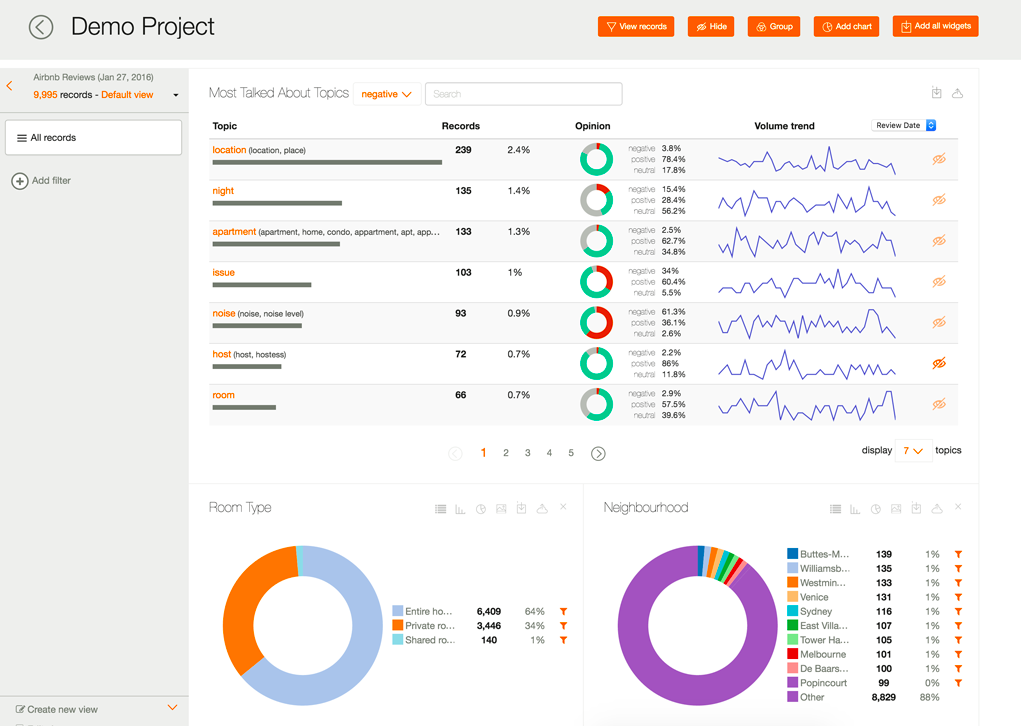Open the noise topic link
The height and width of the screenshot is (726, 1021).
[223, 313]
